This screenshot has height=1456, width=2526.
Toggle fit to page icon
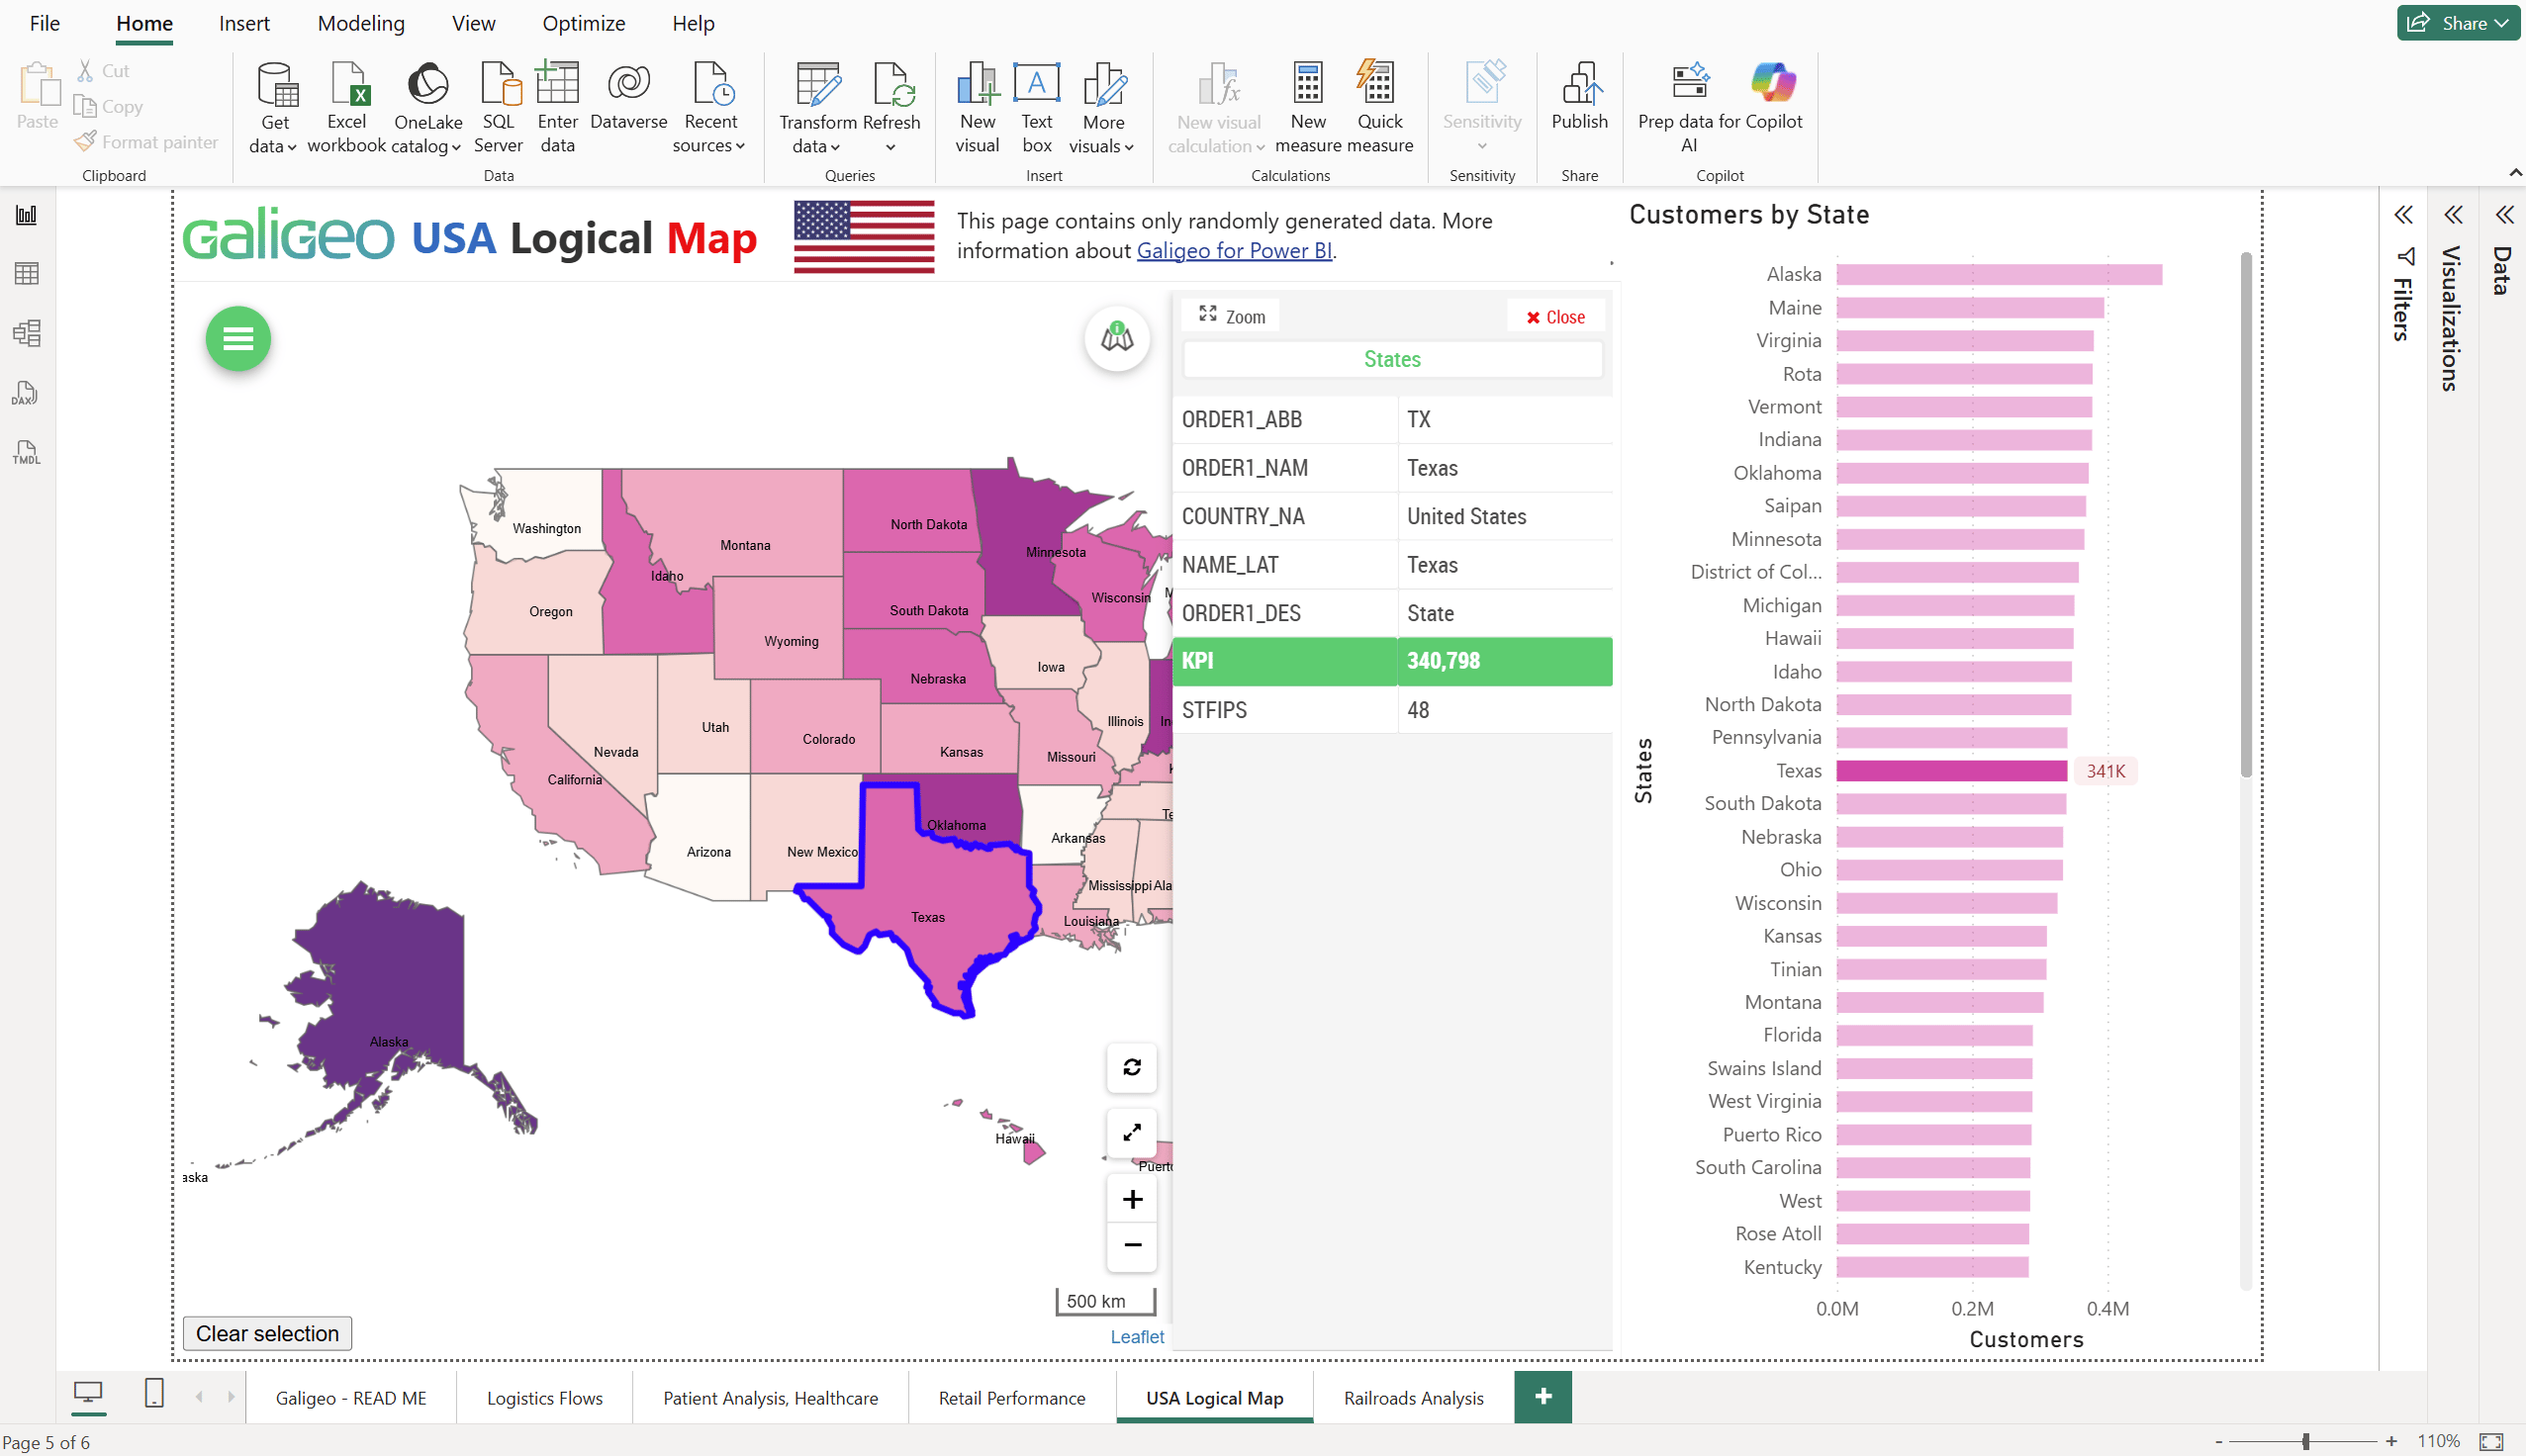pyautogui.click(x=2491, y=1441)
